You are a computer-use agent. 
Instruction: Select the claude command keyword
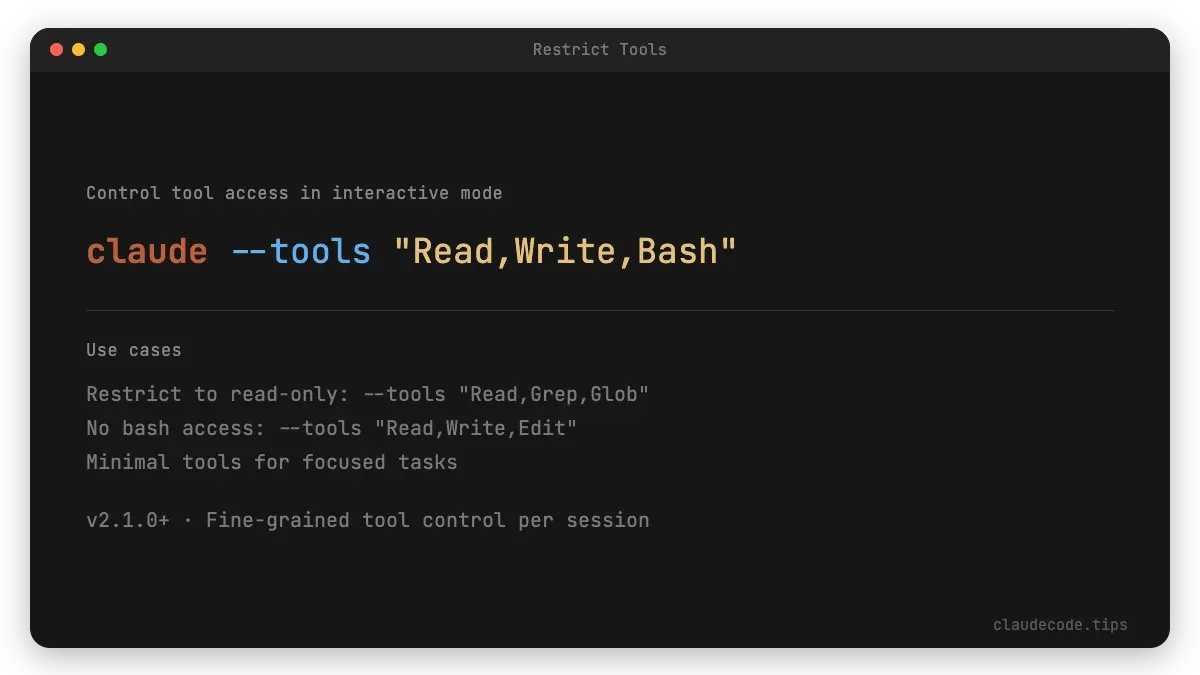coord(146,251)
